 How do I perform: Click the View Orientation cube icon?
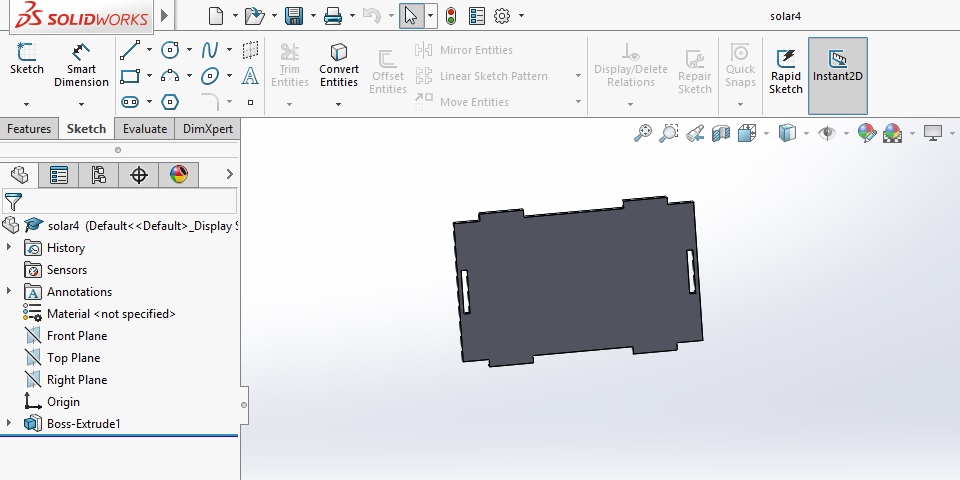coord(747,133)
